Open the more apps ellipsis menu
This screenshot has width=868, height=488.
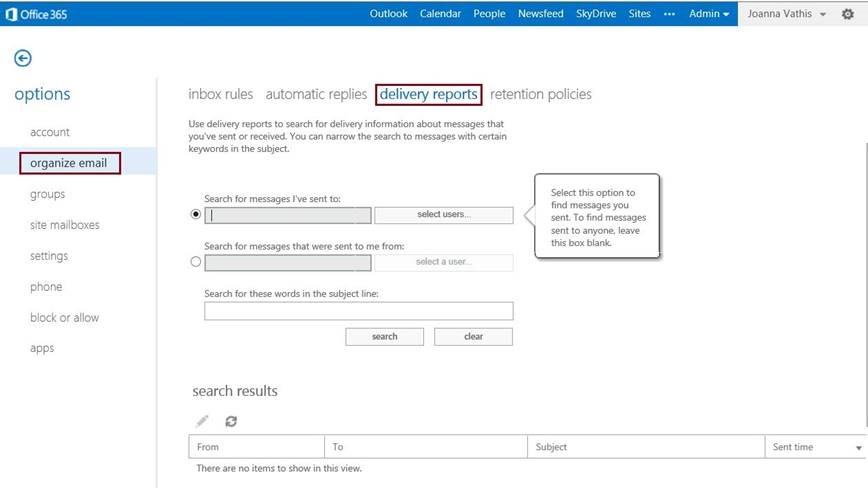(669, 14)
